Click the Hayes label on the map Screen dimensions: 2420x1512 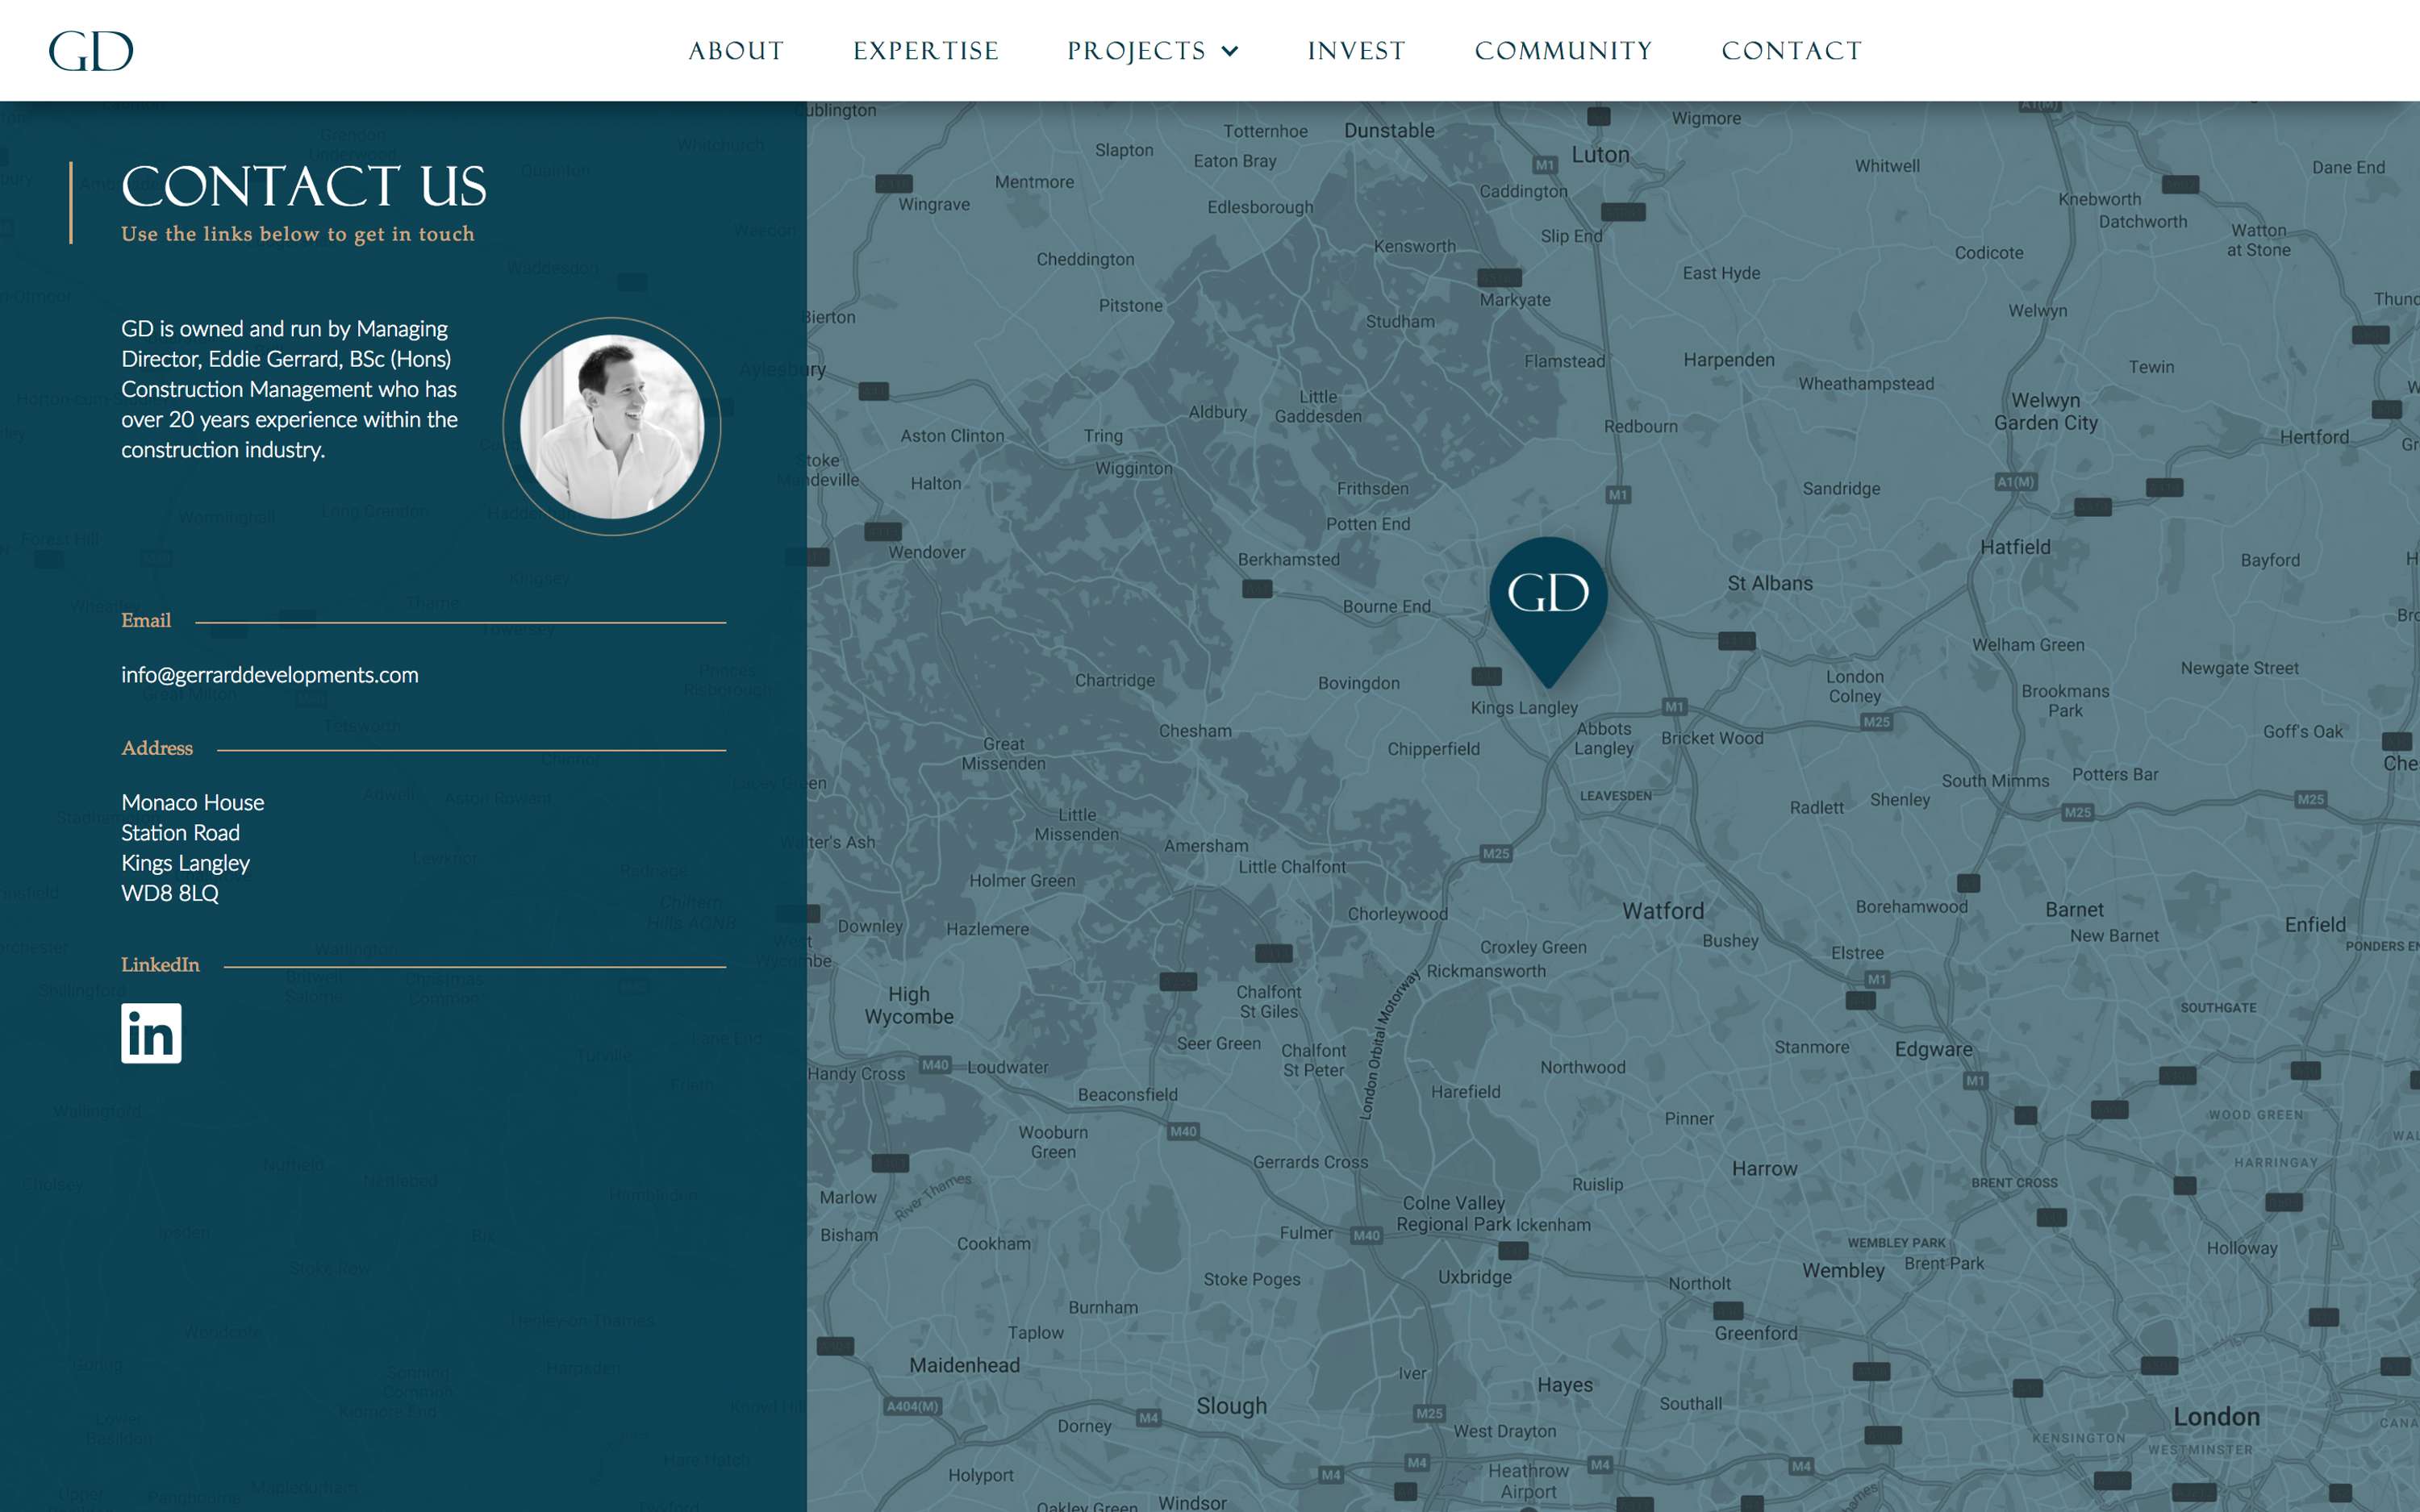click(1565, 1385)
